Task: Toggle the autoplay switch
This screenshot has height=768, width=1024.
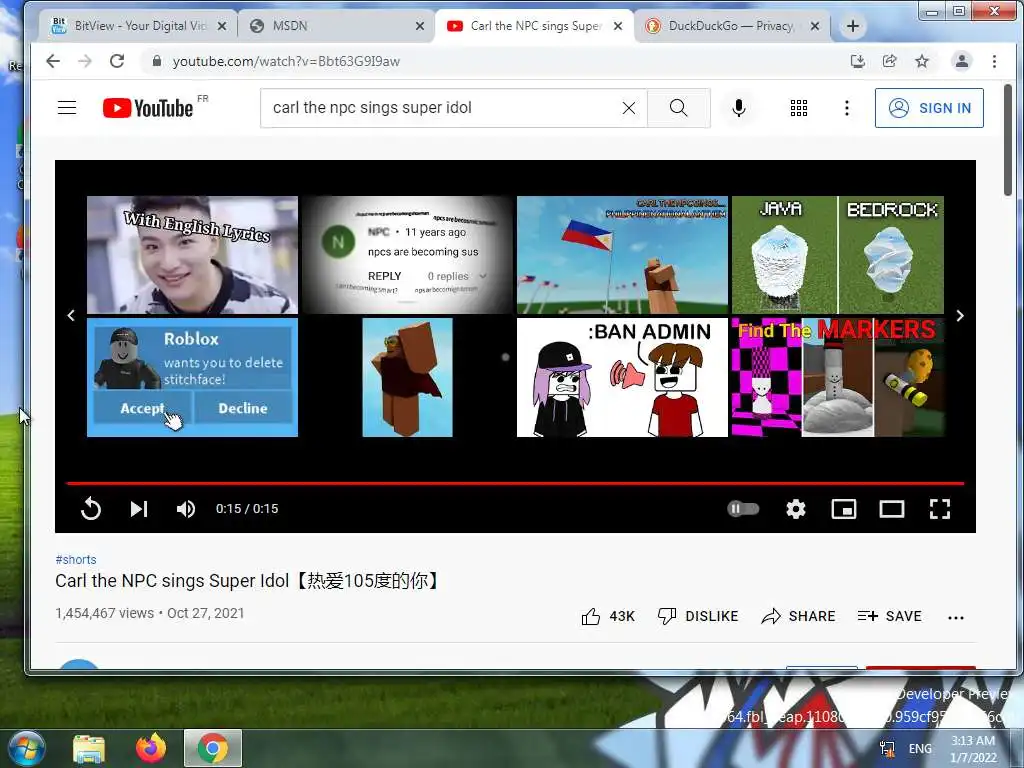Action: tap(743, 509)
